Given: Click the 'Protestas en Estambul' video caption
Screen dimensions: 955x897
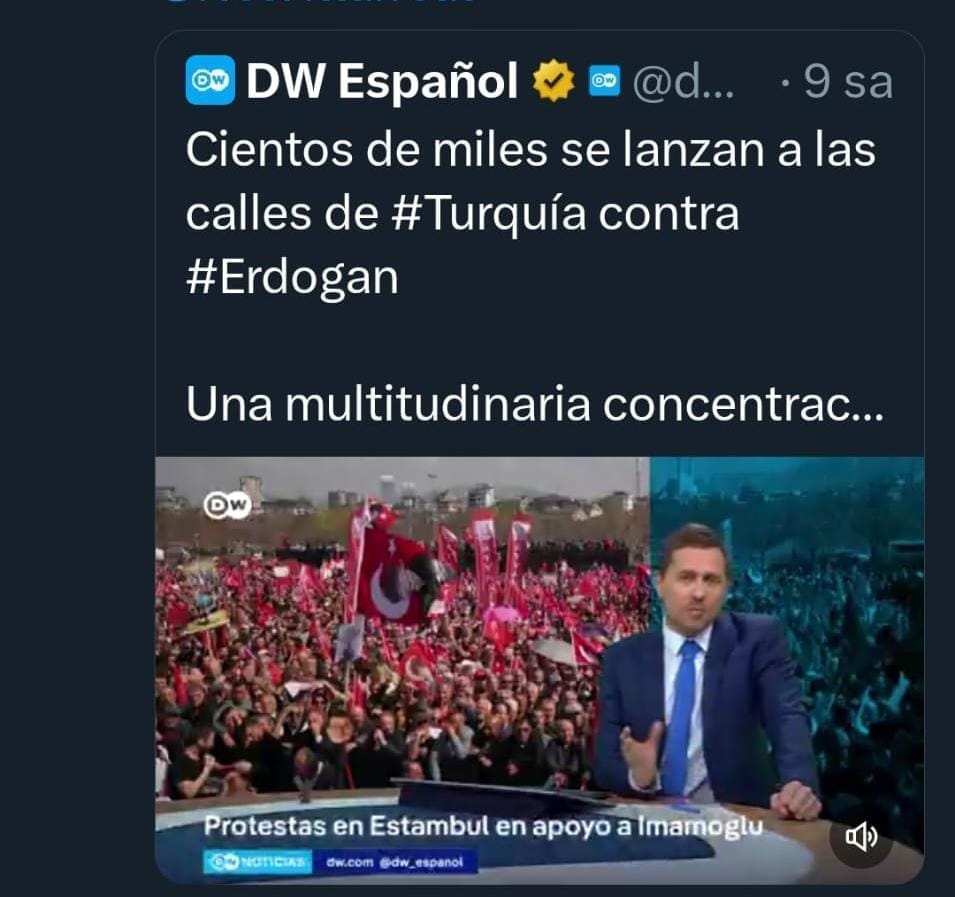Looking at the screenshot, I should (x=483, y=826).
